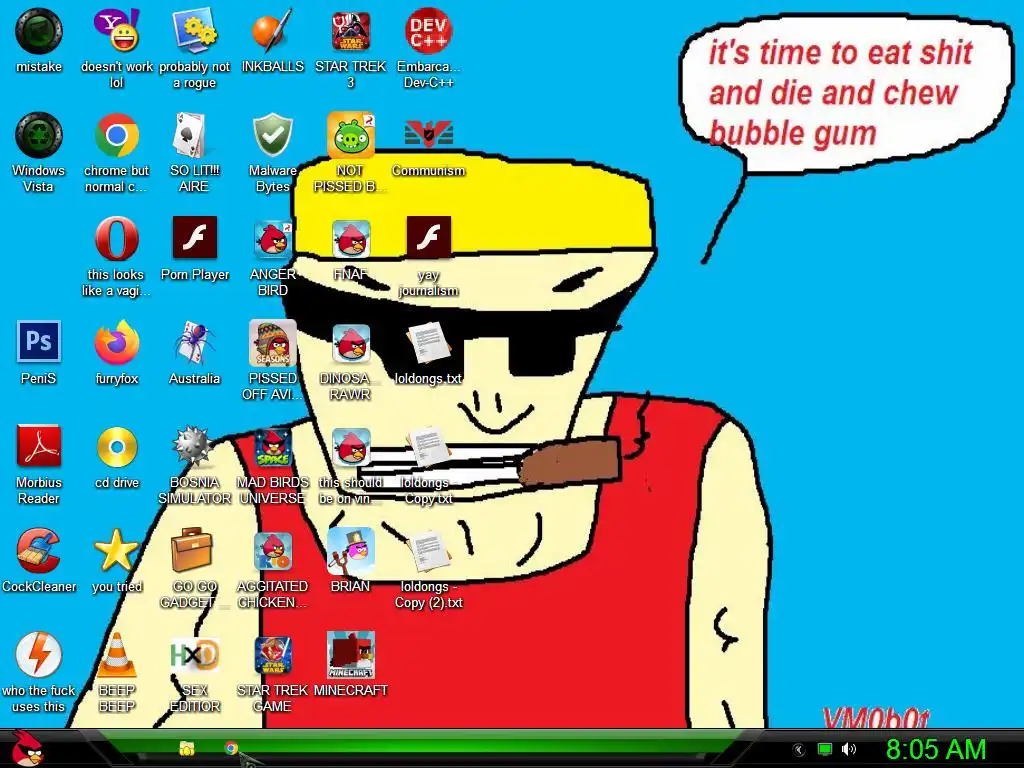The height and width of the screenshot is (768, 1024).
Task: Open MAD BIRDS UNIVERSE Space icon
Action: [272, 447]
